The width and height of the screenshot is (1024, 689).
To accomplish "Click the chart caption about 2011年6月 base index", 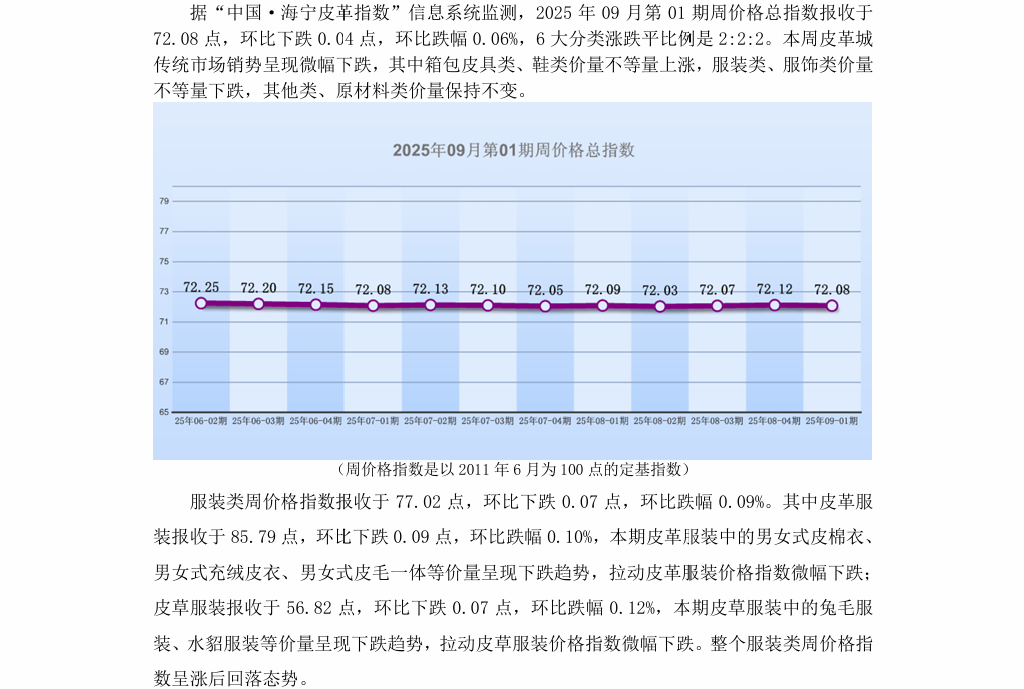I will click(x=512, y=469).
